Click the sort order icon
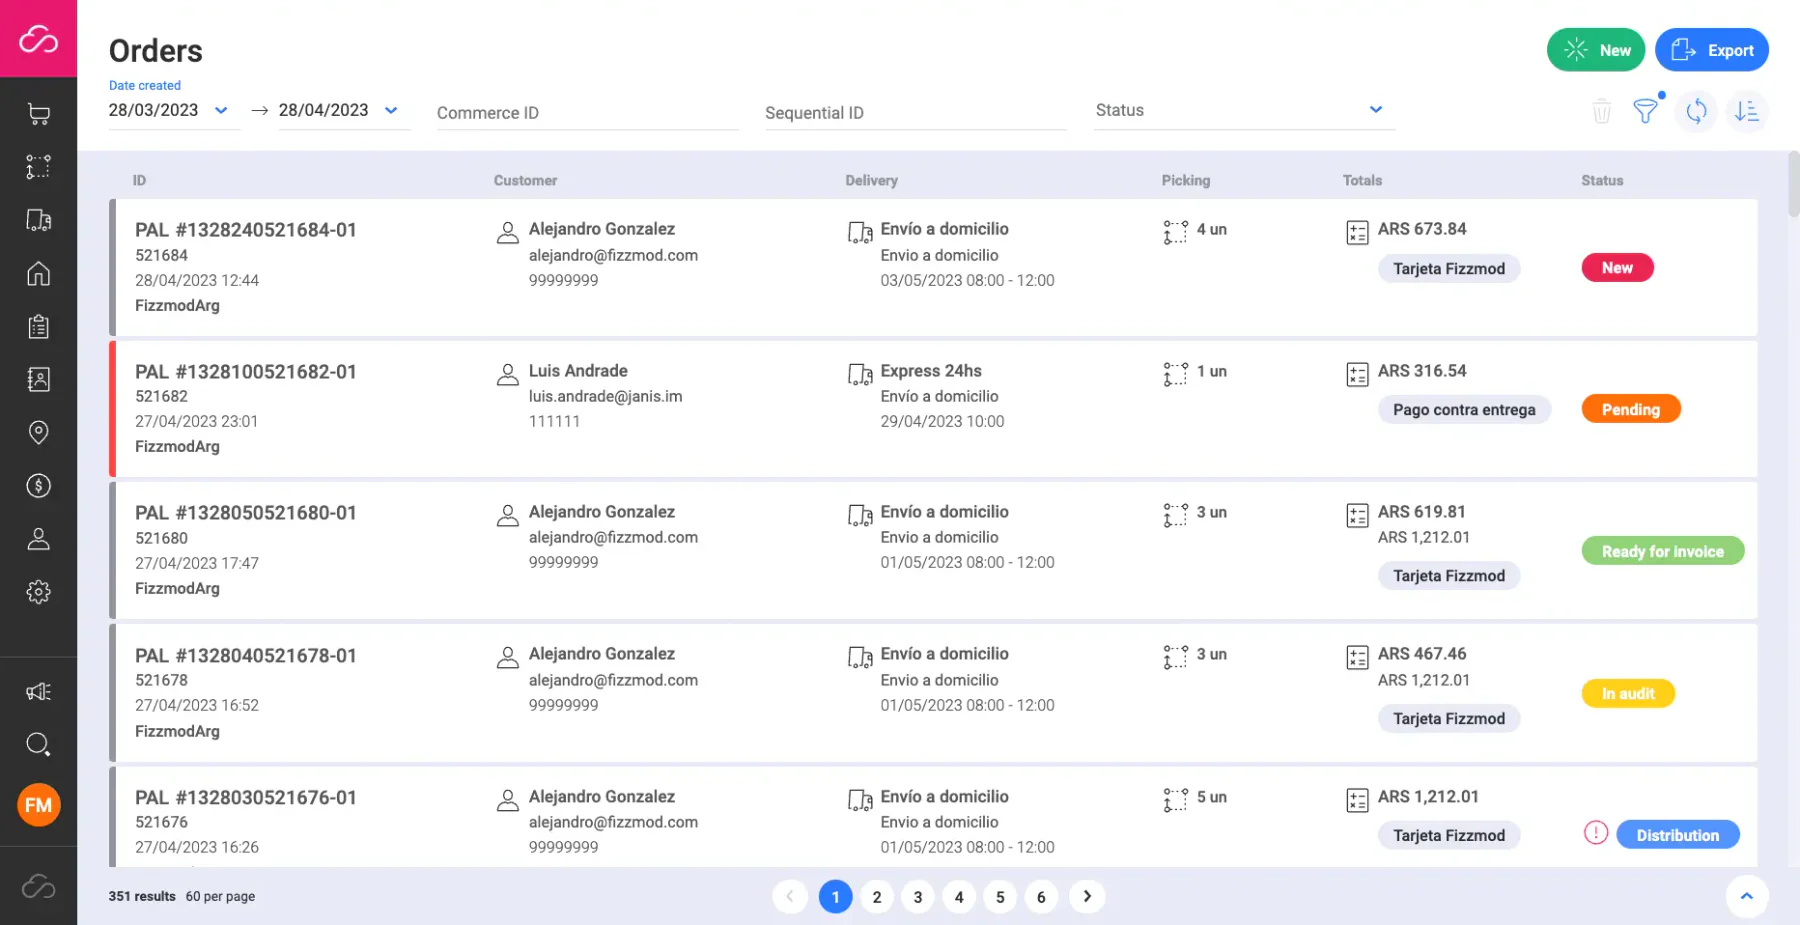The image size is (1800, 925). coord(1747,111)
